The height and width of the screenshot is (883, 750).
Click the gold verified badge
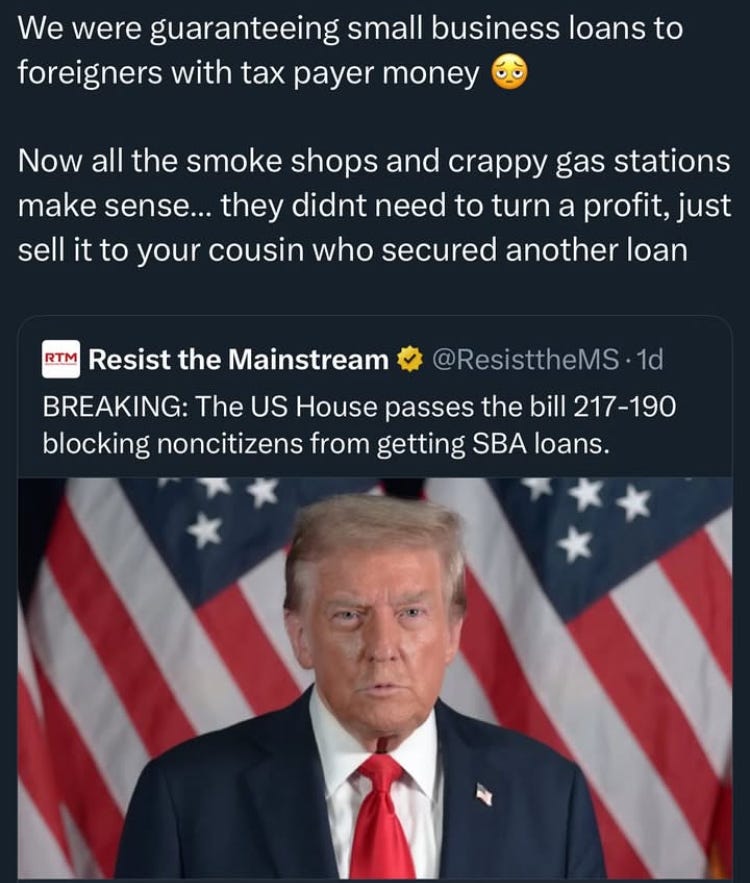(410, 359)
